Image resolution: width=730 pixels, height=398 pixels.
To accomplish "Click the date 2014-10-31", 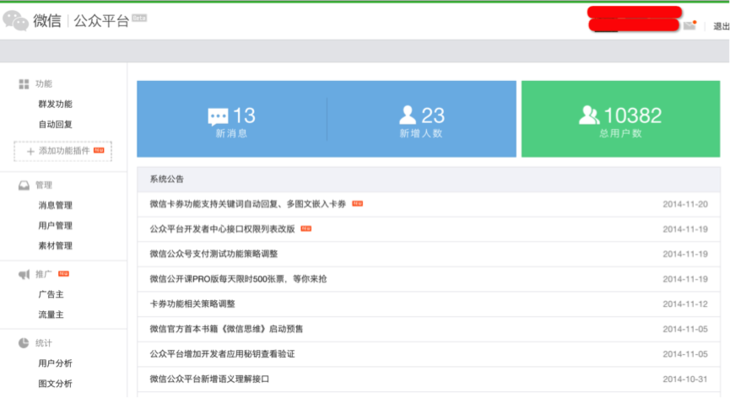I will (x=685, y=379).
